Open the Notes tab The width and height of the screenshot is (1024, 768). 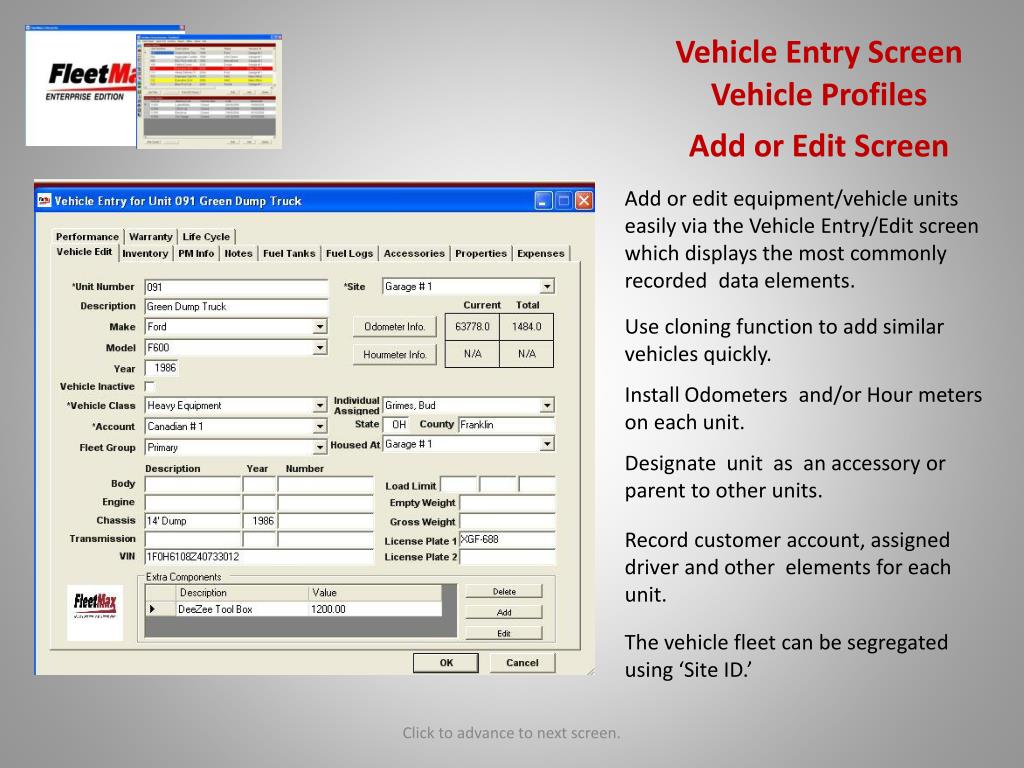click(238, 253)
